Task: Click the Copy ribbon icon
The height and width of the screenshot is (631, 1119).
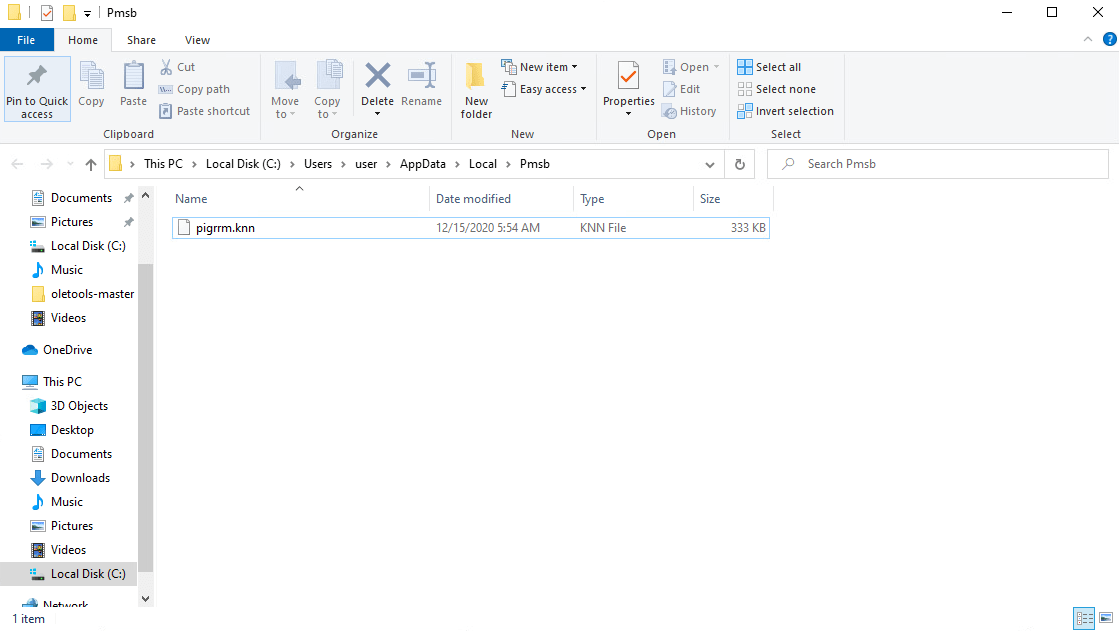Action: [x=91, y=77]
